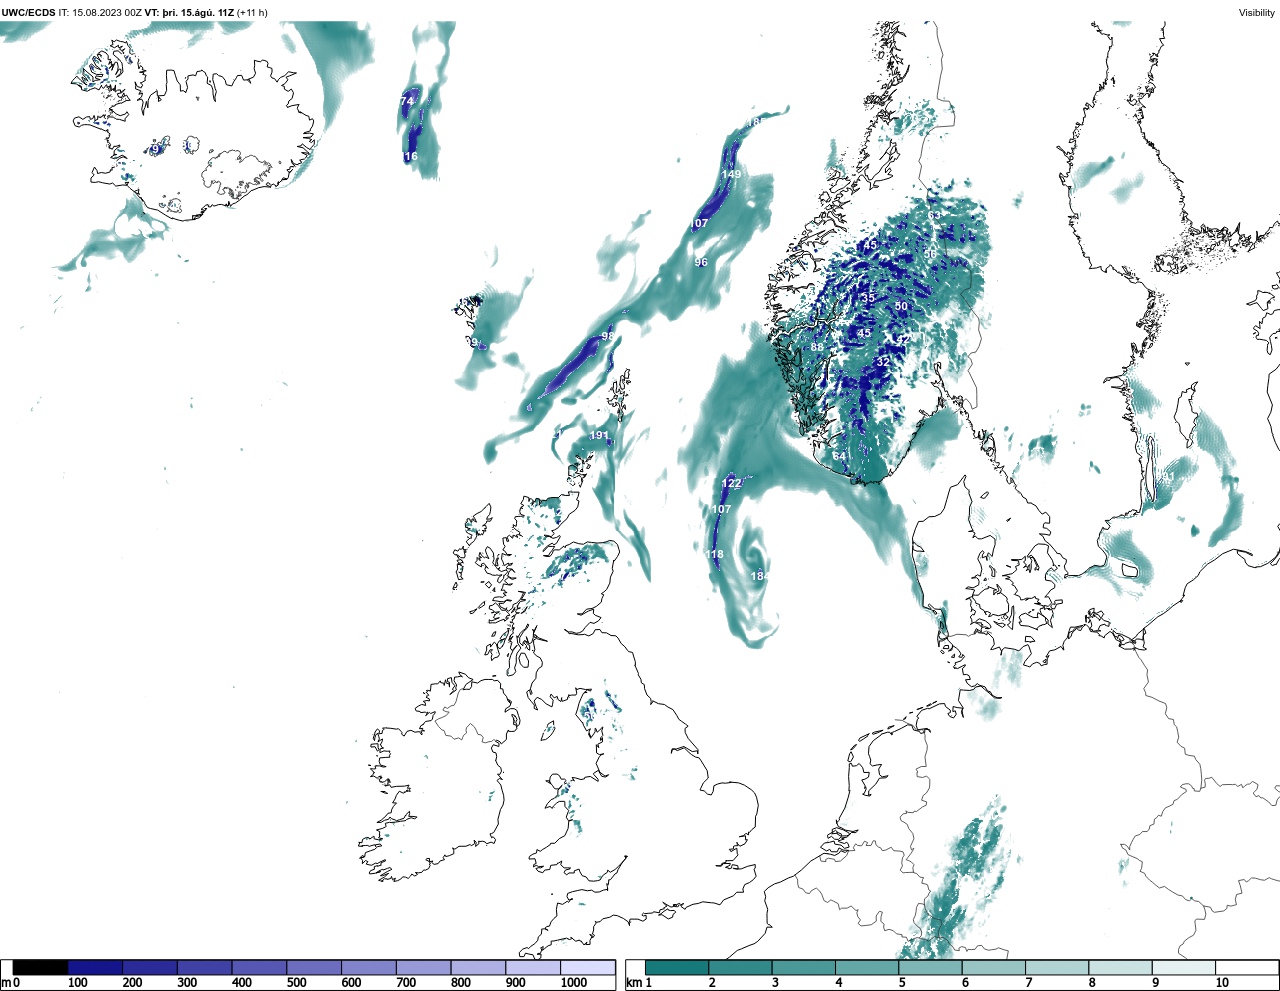Click the 'UWC/ECDS' model label
The height and width of the screenshot is (991, 1280).
(28, 13)
